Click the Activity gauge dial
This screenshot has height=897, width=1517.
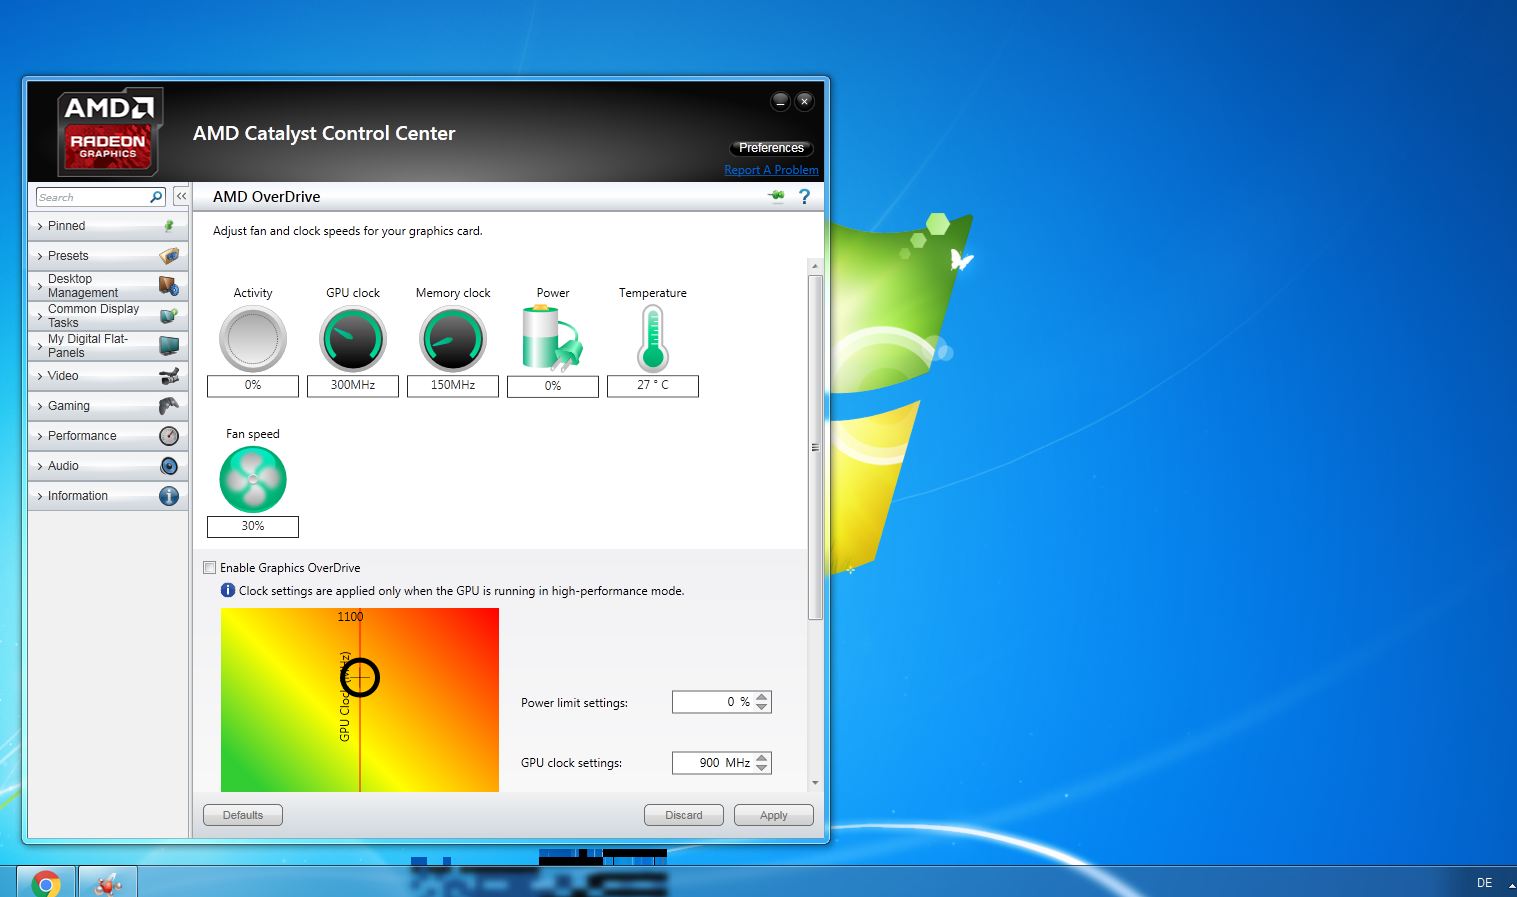coord(253,339)
